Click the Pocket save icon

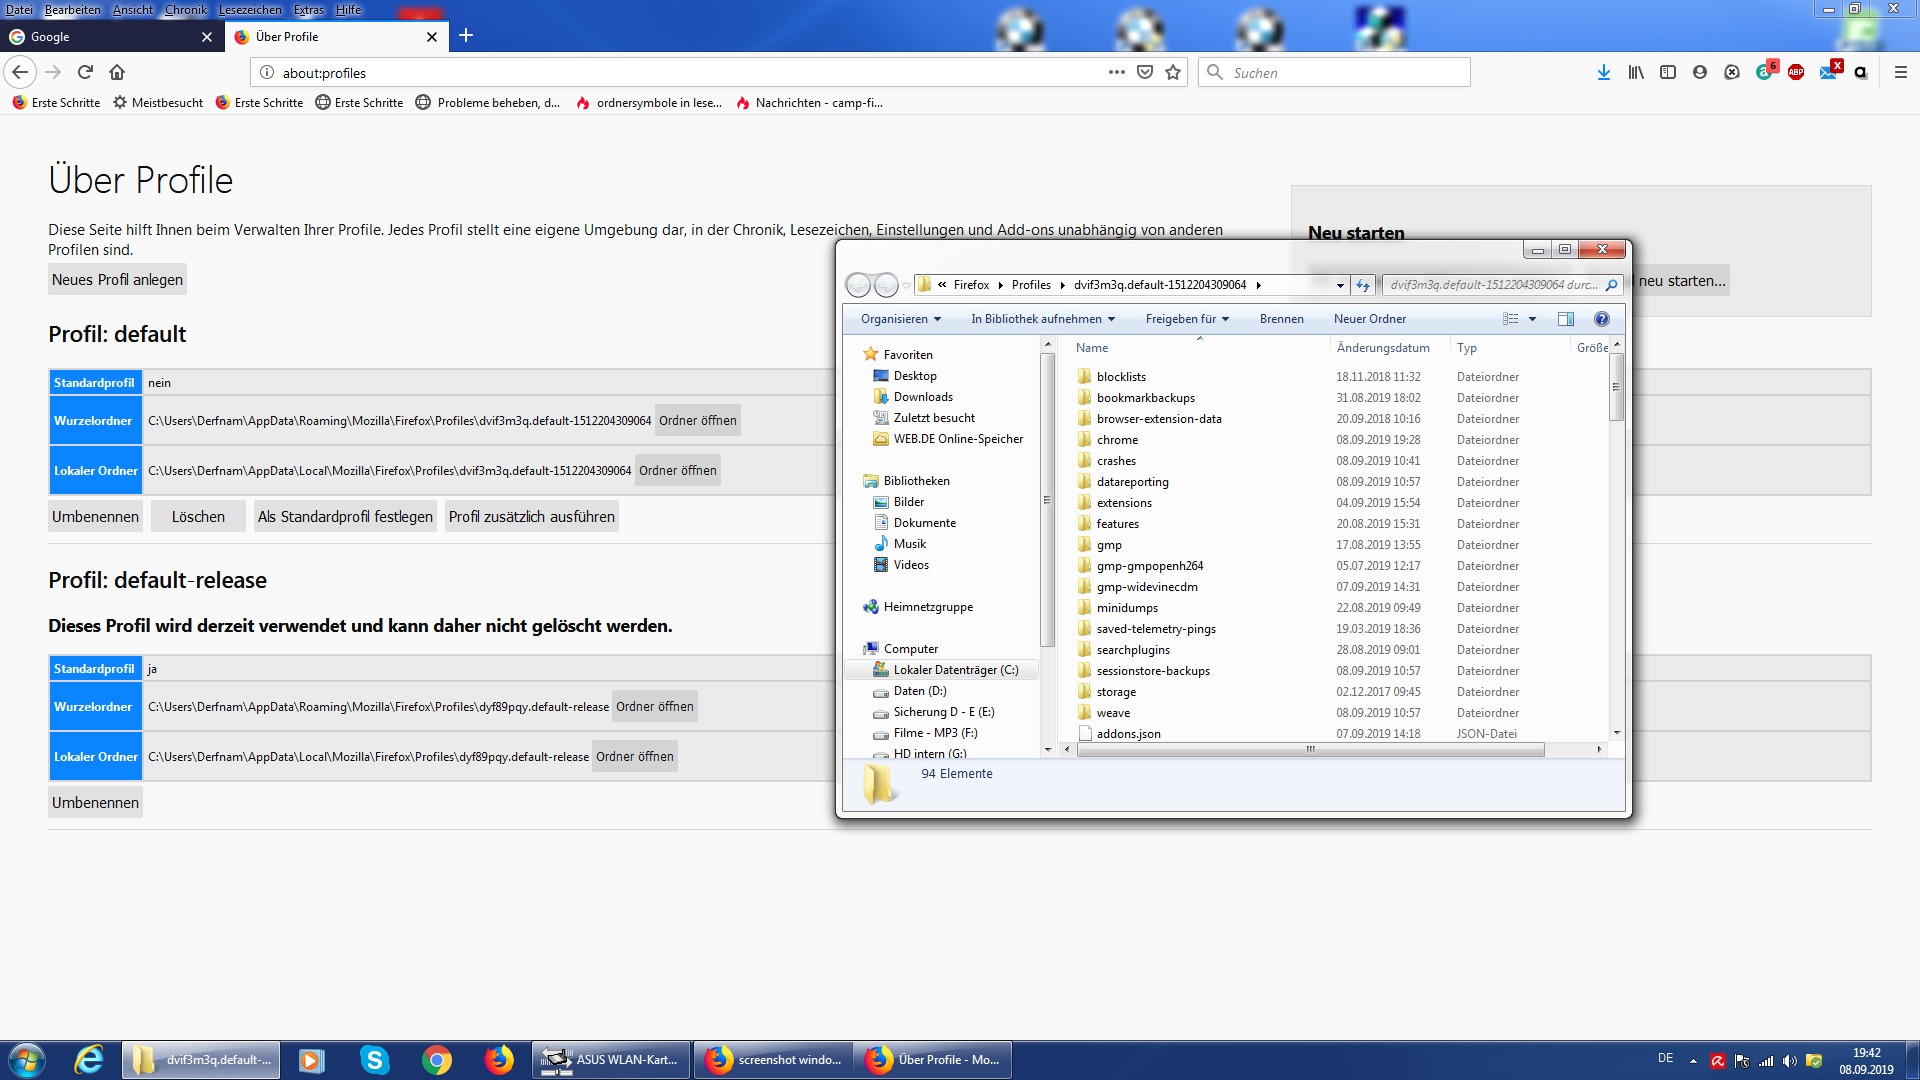1145,72
